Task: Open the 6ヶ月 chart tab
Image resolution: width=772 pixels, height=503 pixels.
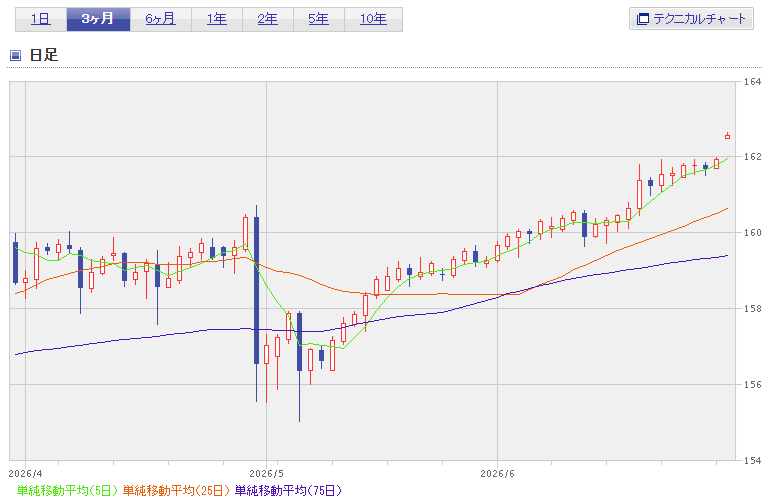Action: (161, 19)
